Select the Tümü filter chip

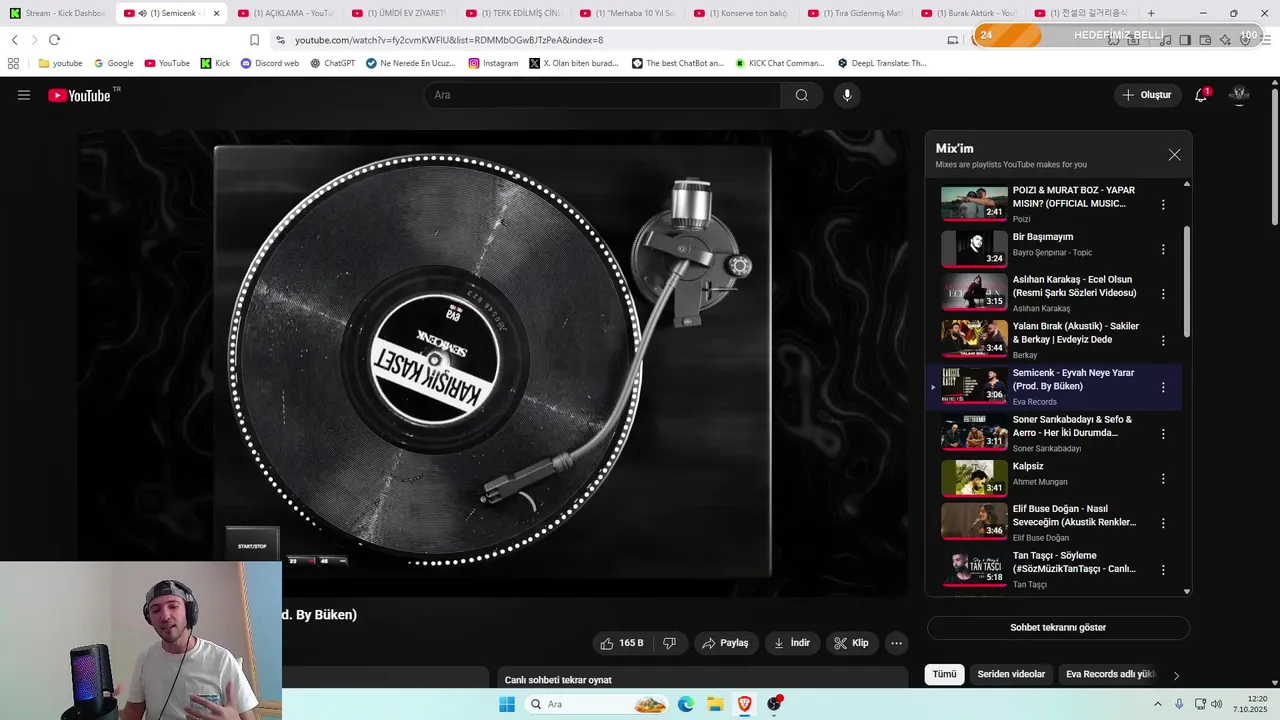[944, 674]
